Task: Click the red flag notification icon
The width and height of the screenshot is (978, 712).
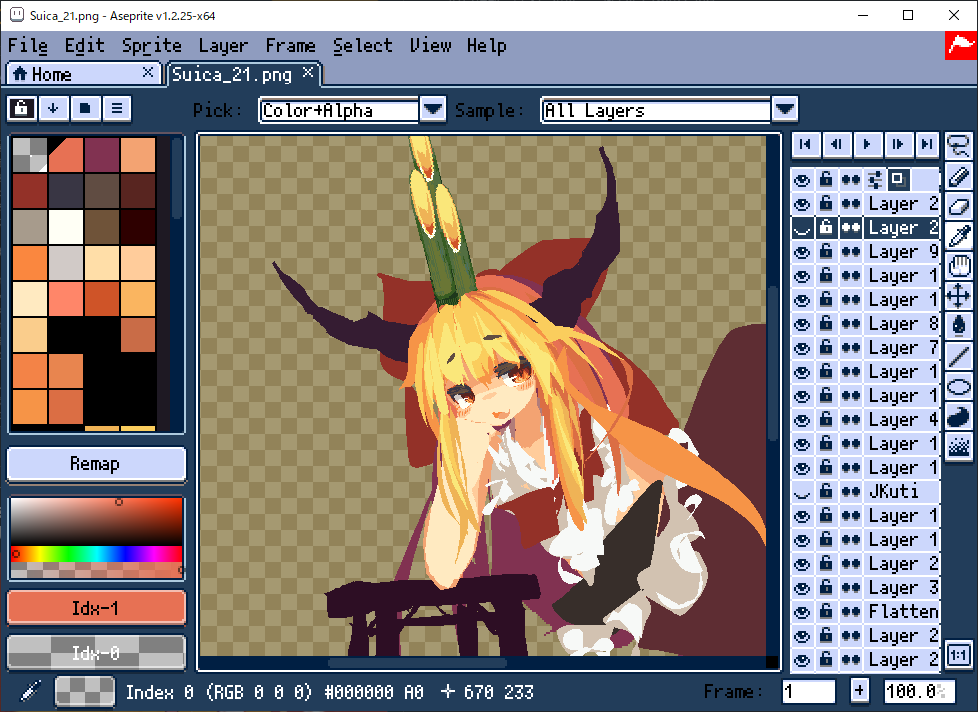Action: pyautogui.click(x=961, y=46)
